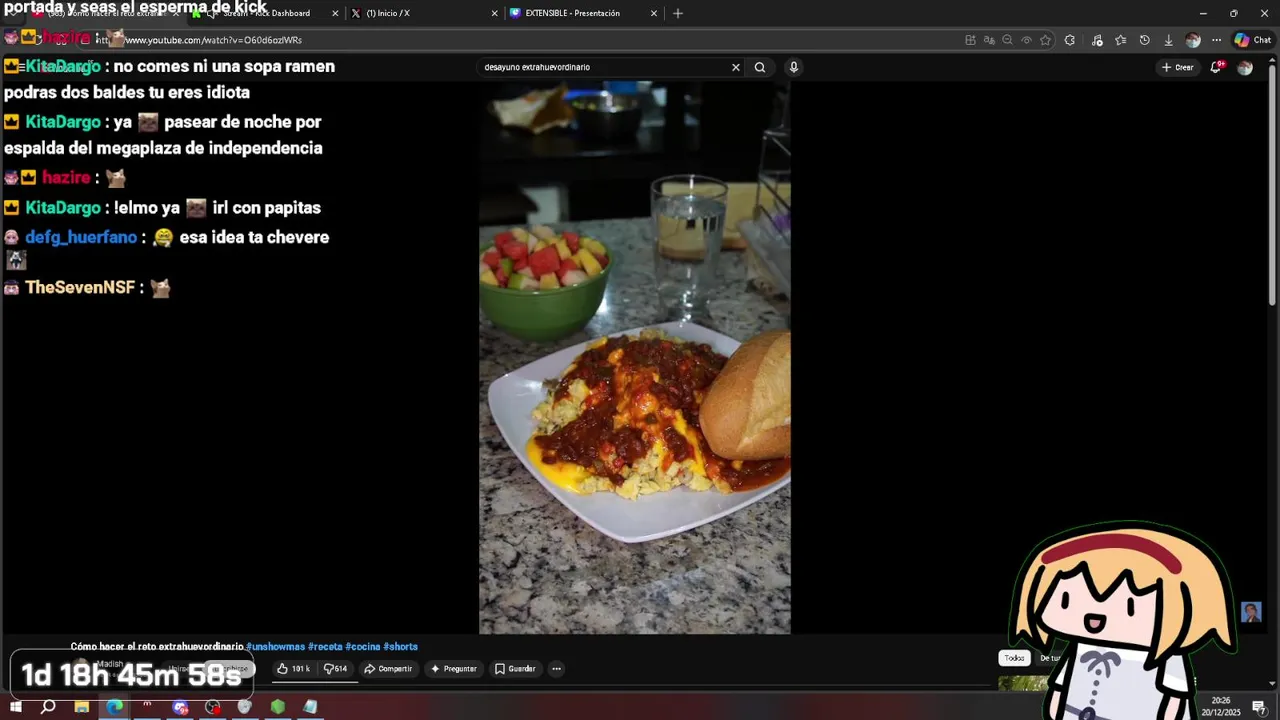The height and width of the screenshot is (720, 1280).
Task: Open browser History
Action: (1144, 40)
